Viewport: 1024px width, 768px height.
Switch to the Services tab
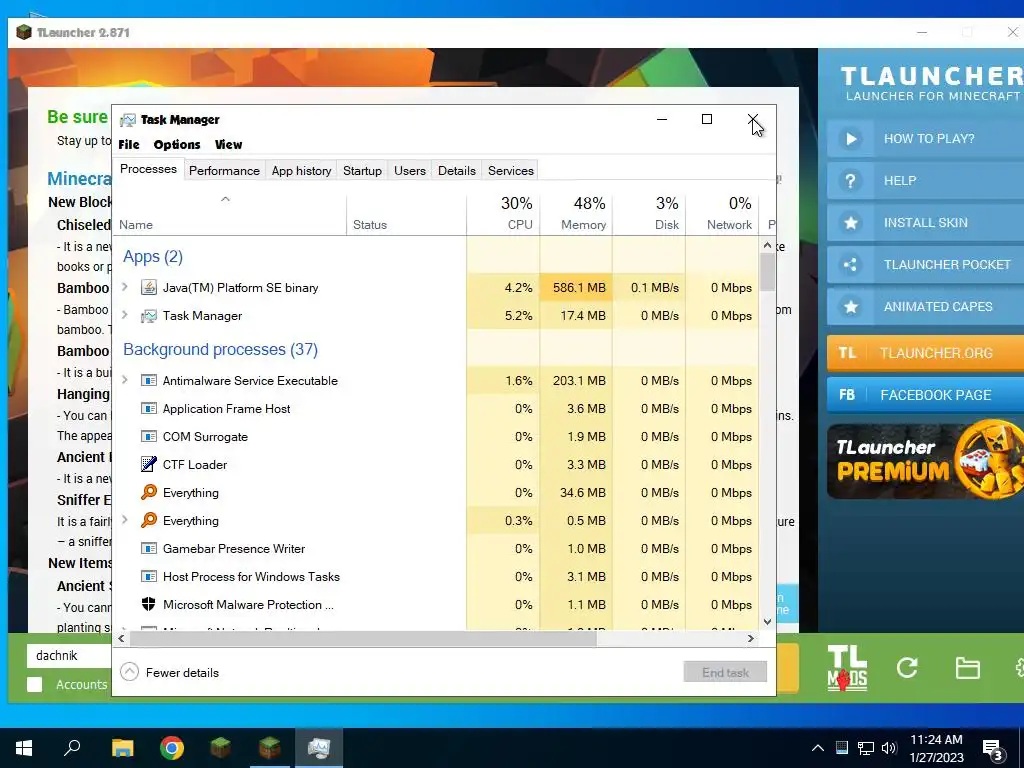tap(511, 170)
